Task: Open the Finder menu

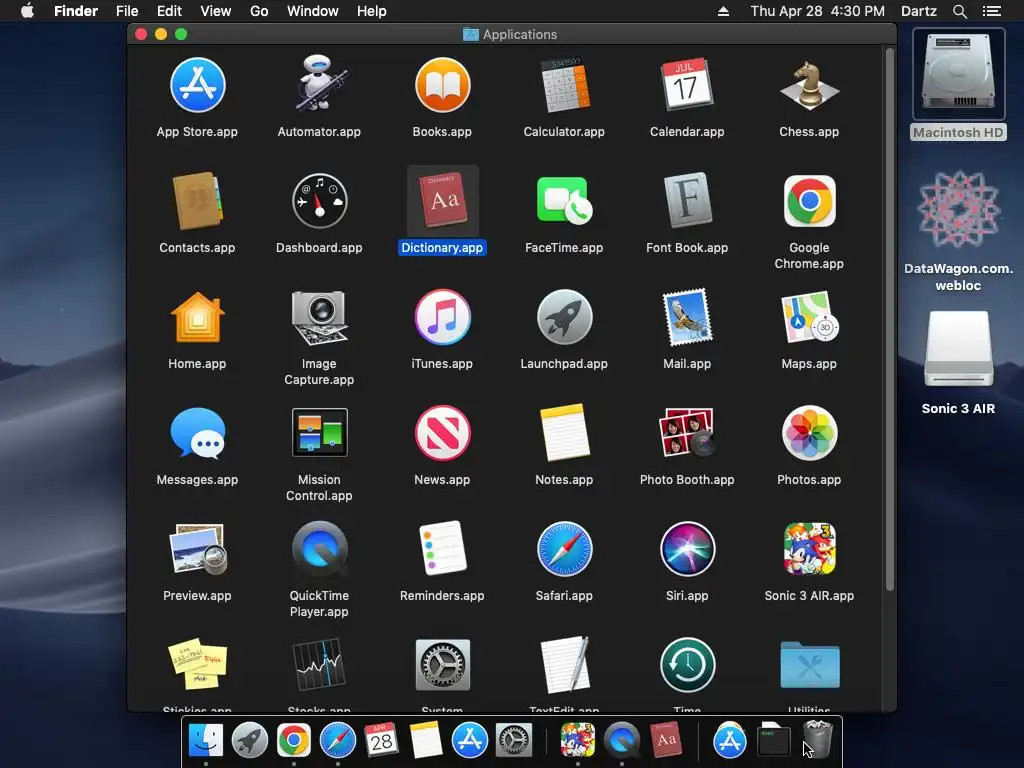Action: [x=76, y=11]
